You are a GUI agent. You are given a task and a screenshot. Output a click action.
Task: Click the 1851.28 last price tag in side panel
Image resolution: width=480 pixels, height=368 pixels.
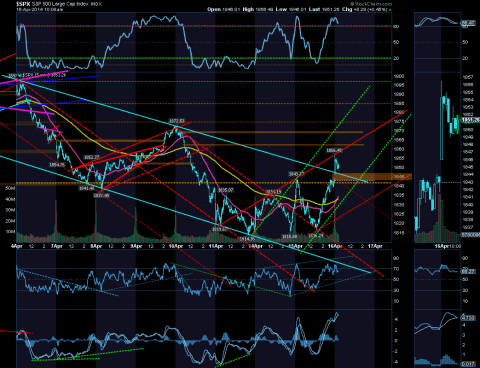[x=470, y=120]
